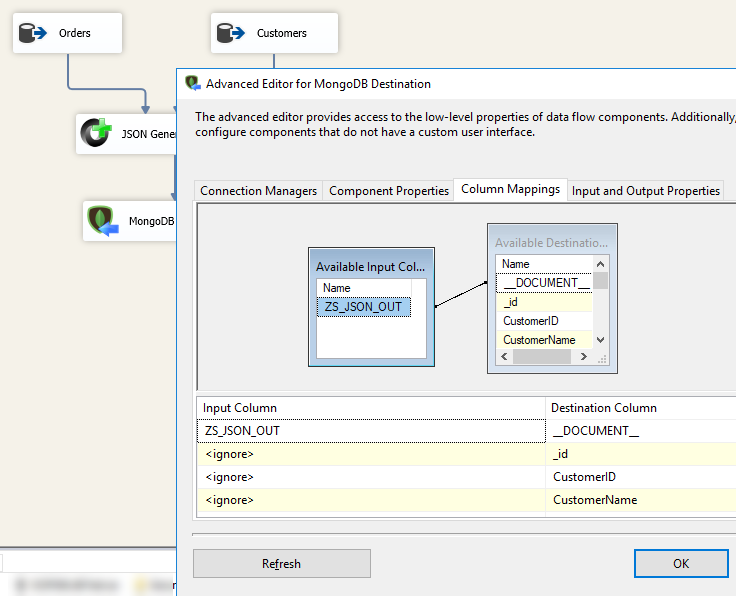Select __DOCUMENT__ in Available Destination Columns list
The height and width of the screenshot is (596, 736).
click(544, 283)
